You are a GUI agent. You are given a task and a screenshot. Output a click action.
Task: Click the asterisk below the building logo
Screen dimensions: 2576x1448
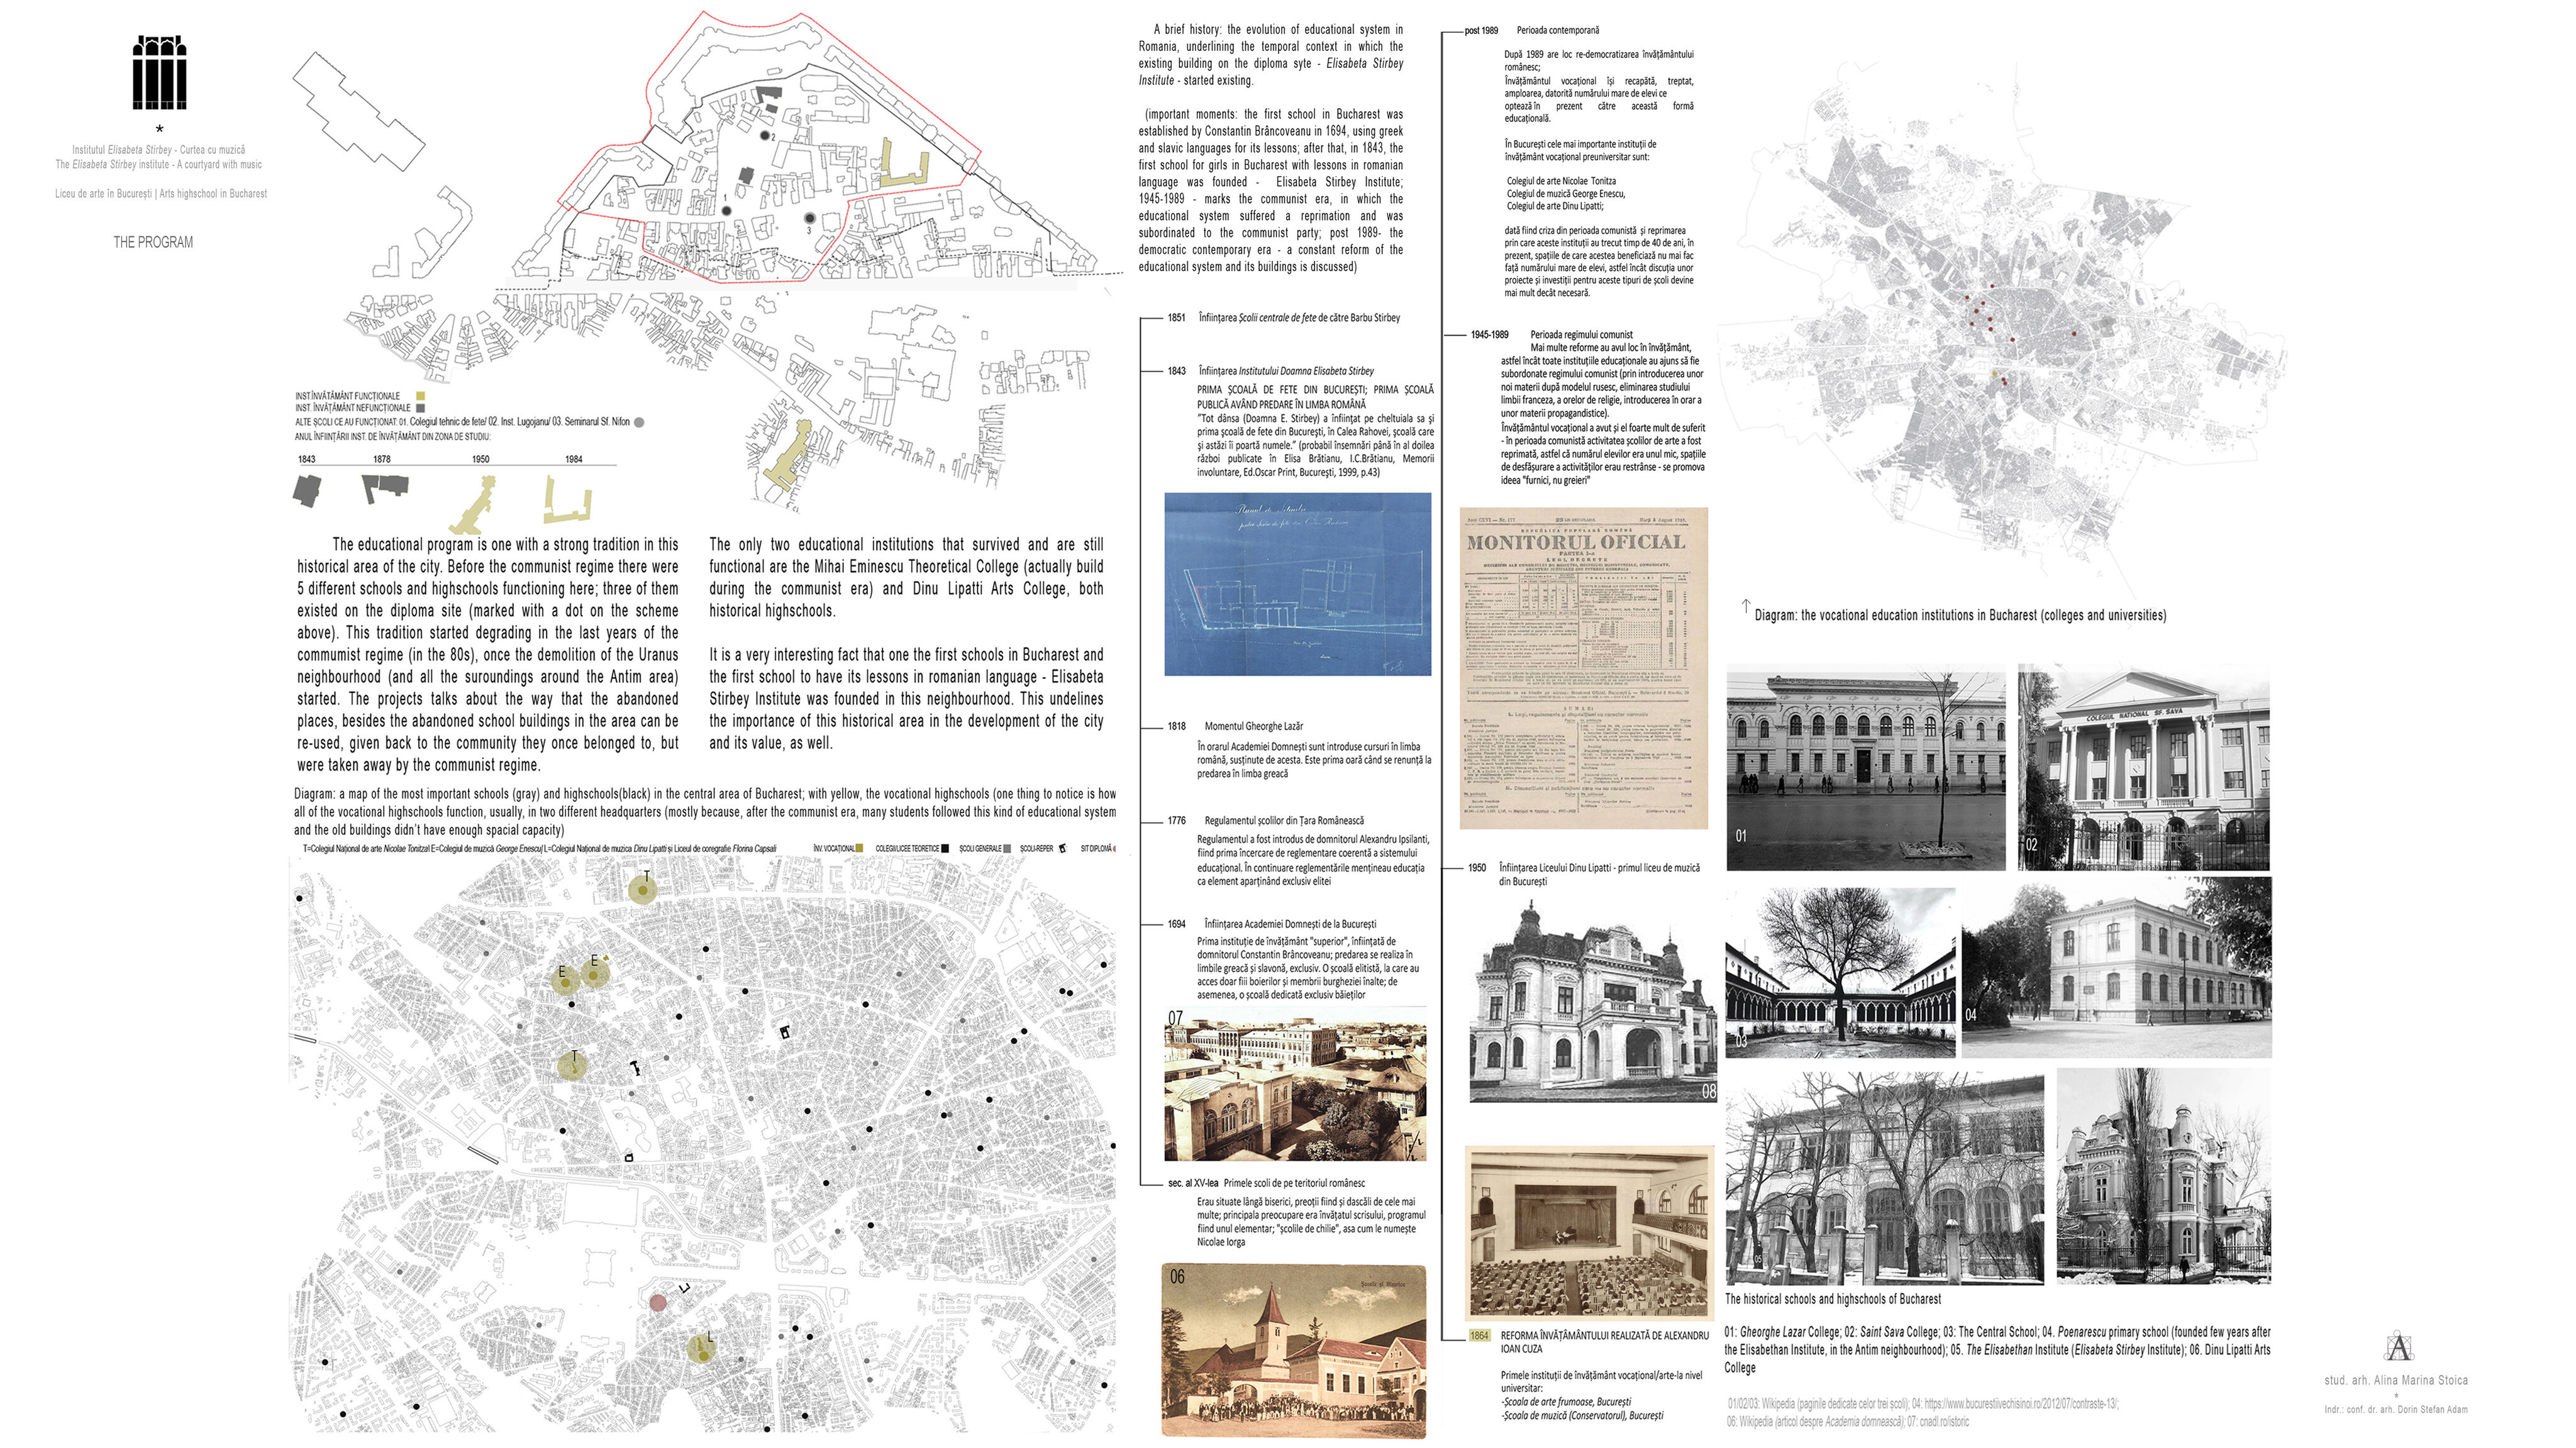tap(159, 130)
